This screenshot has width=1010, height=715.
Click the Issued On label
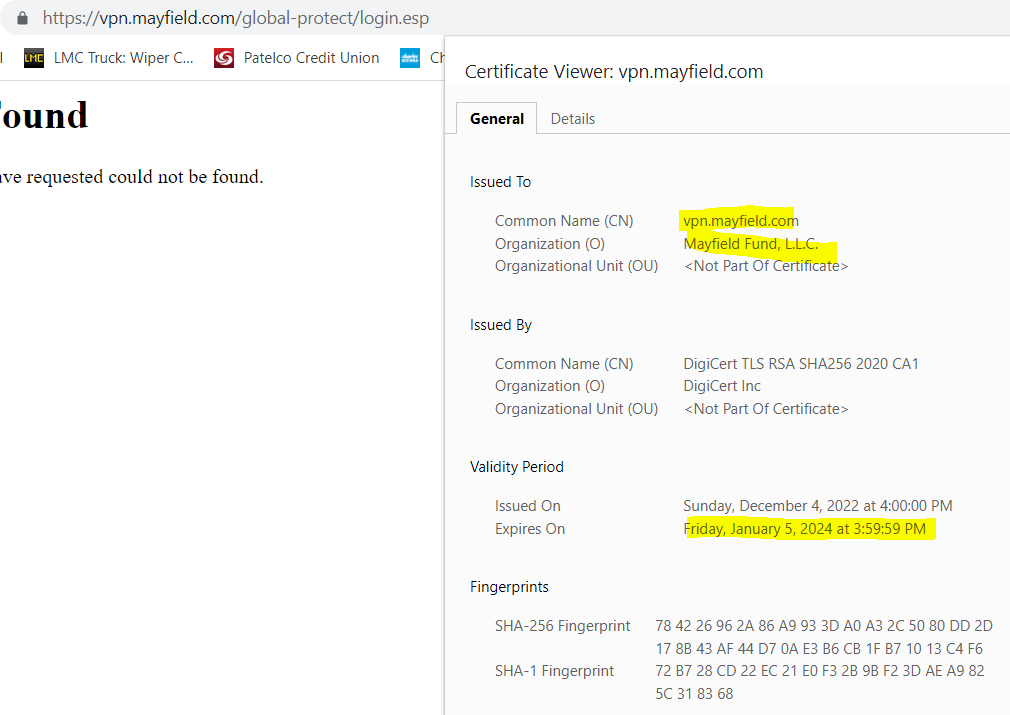(528, 506)
